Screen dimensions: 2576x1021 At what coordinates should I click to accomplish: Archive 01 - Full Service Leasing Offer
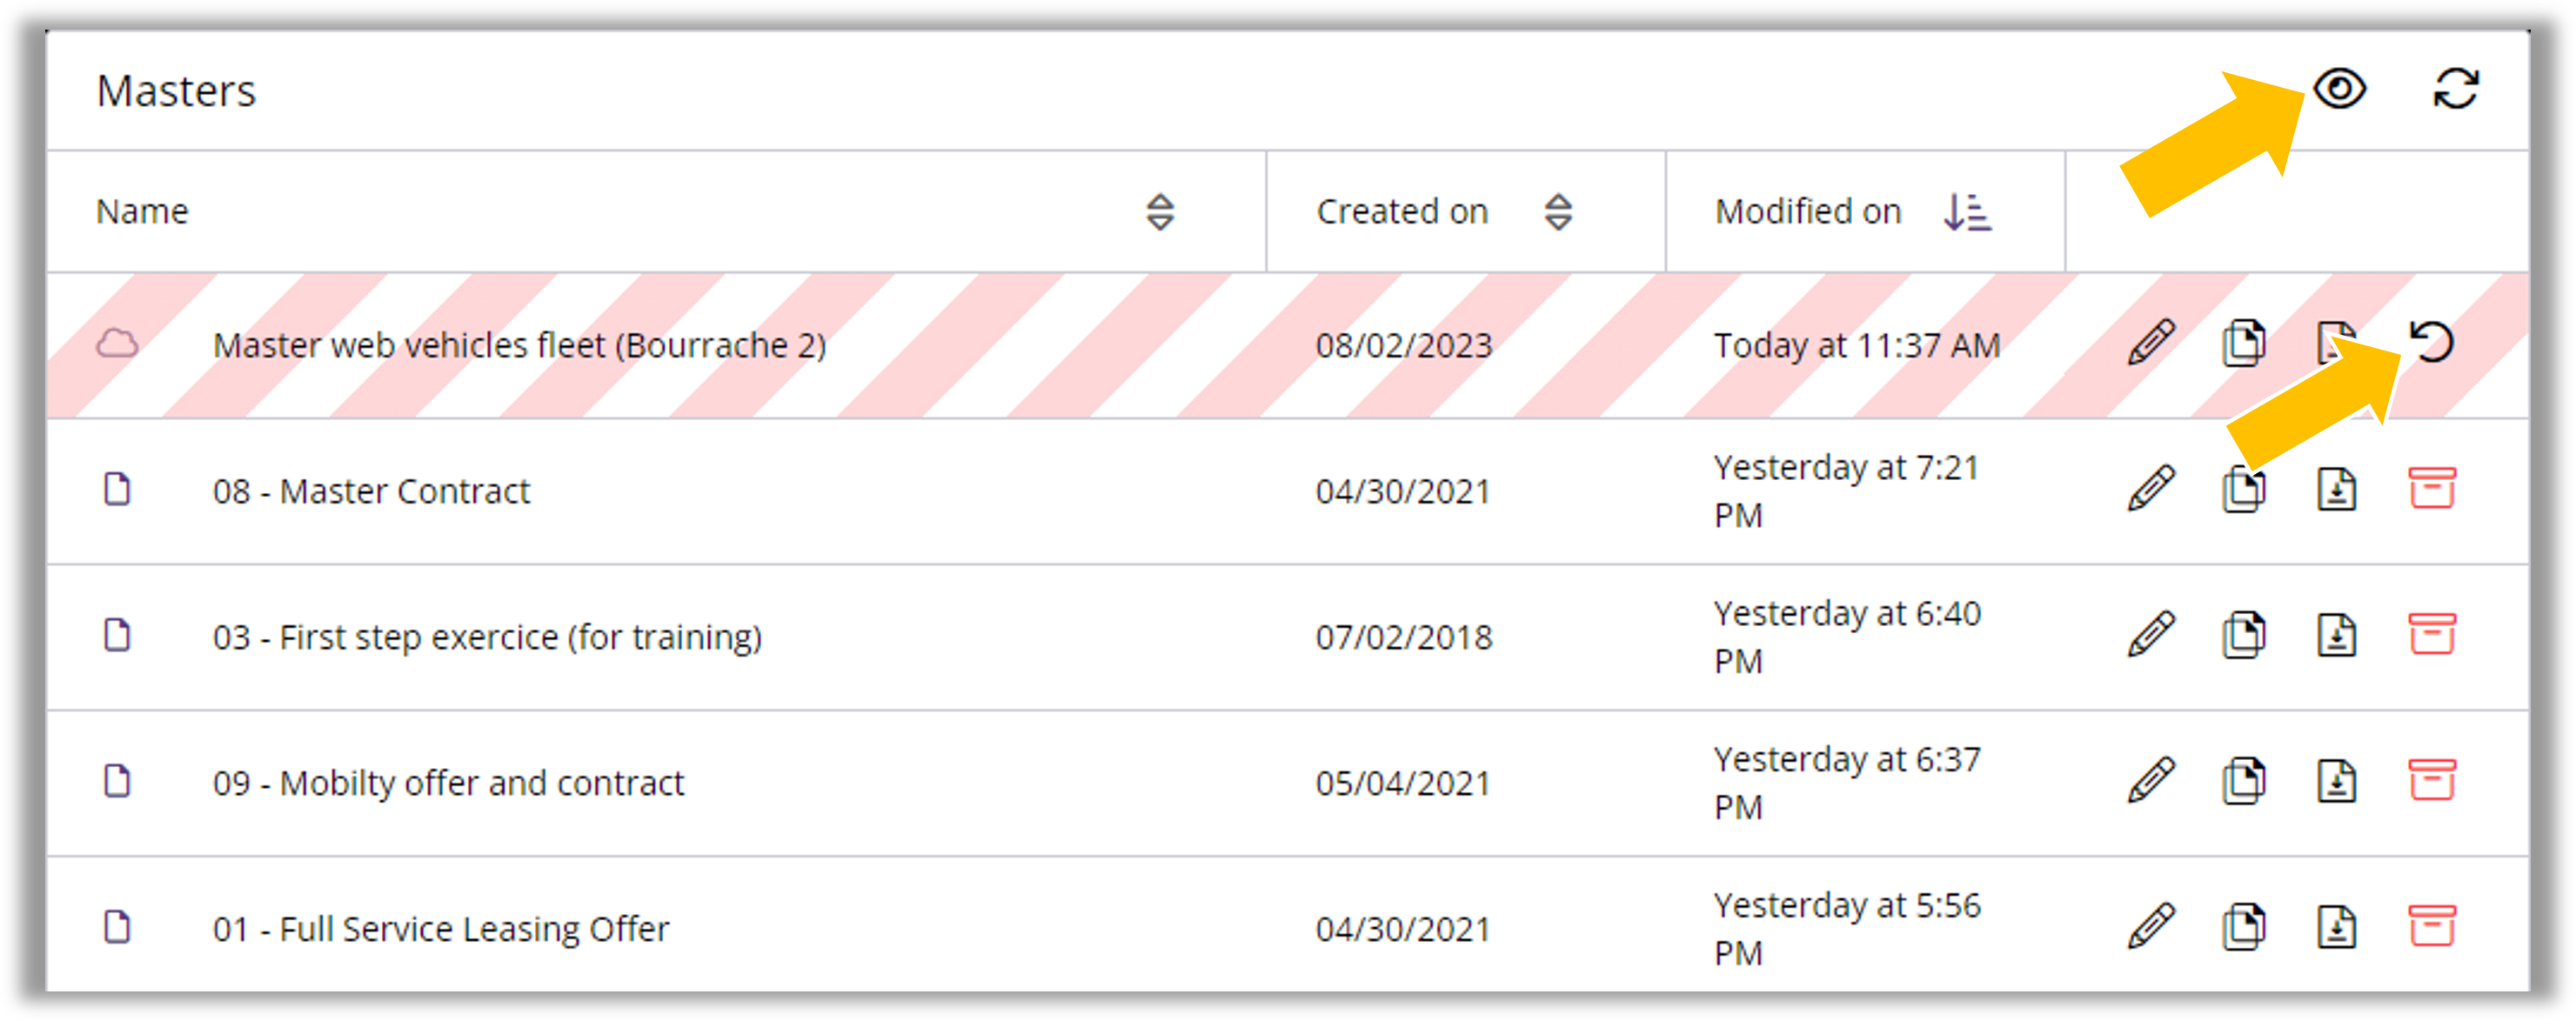pyautogui.click(x=2431, y=927)
